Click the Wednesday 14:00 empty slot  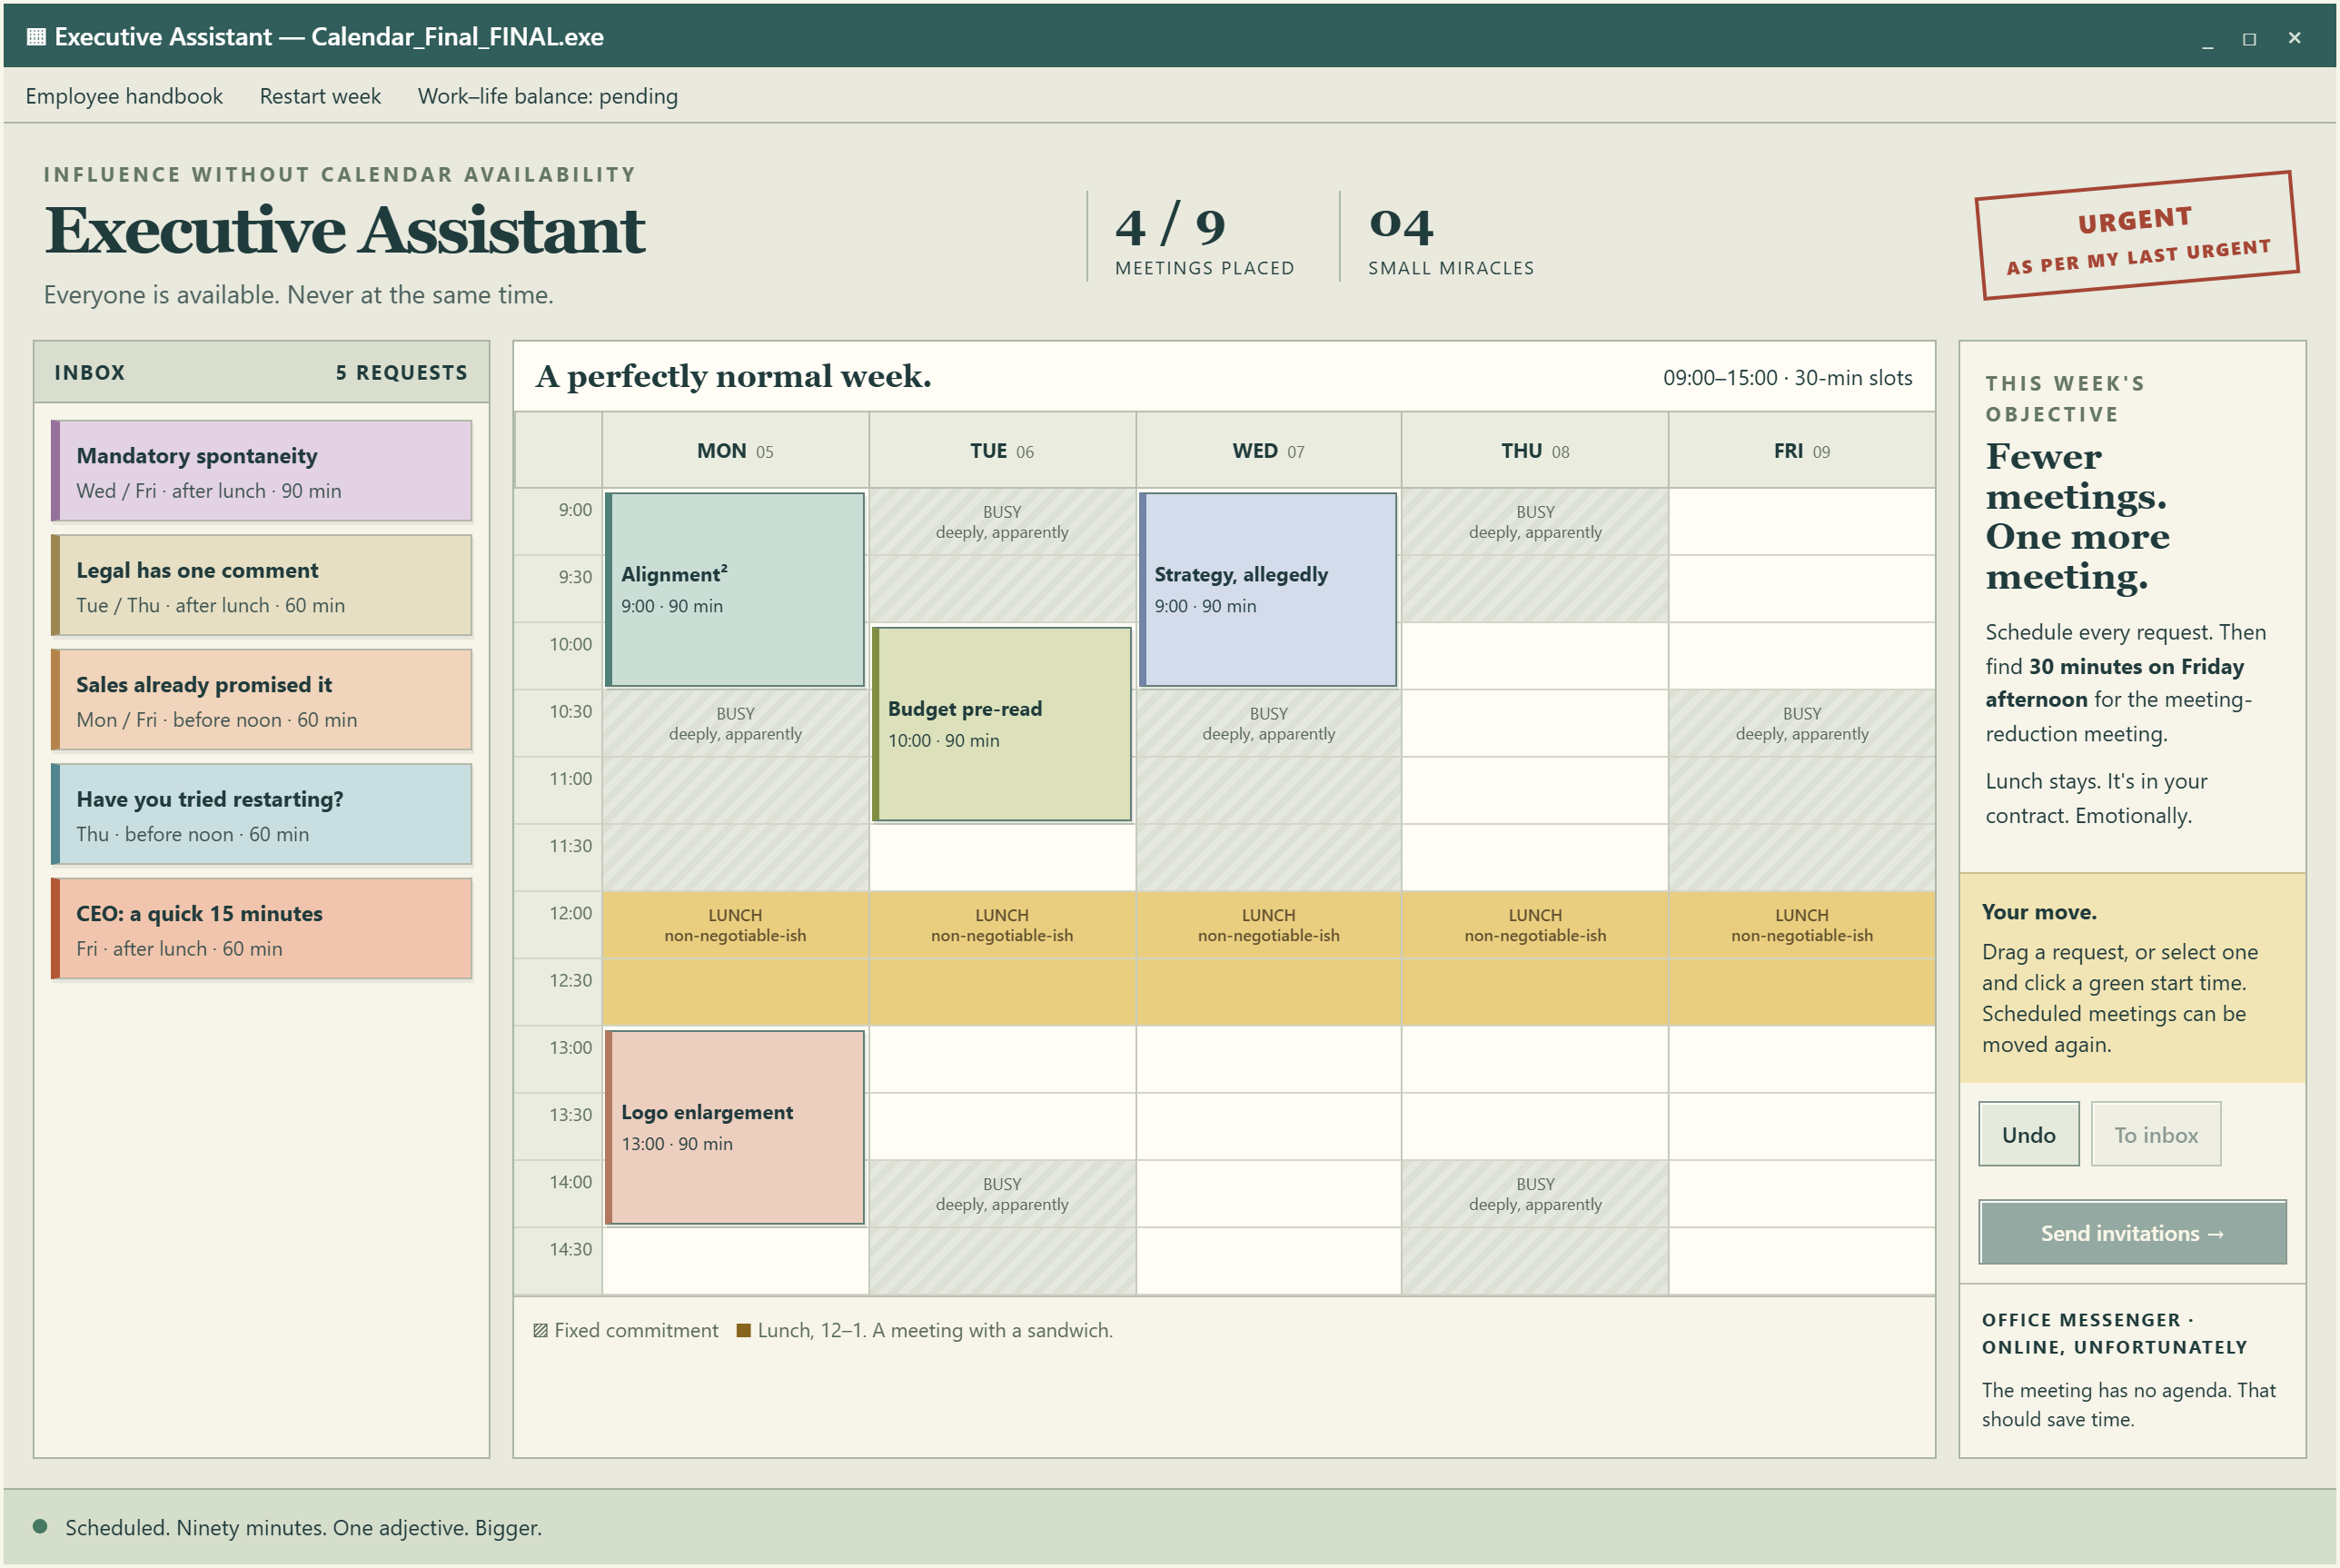(x=1268, y=1194)
